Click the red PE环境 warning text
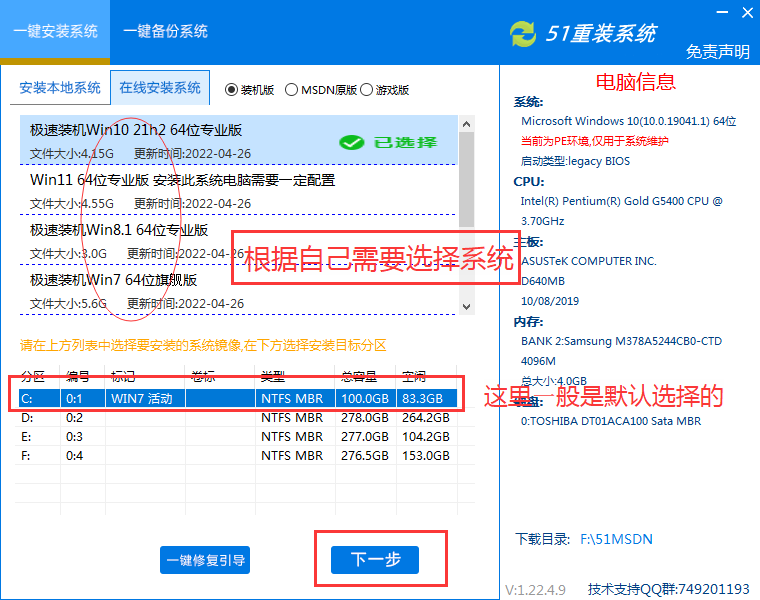Viewport: 760px width, 600px height. point(594,141)
